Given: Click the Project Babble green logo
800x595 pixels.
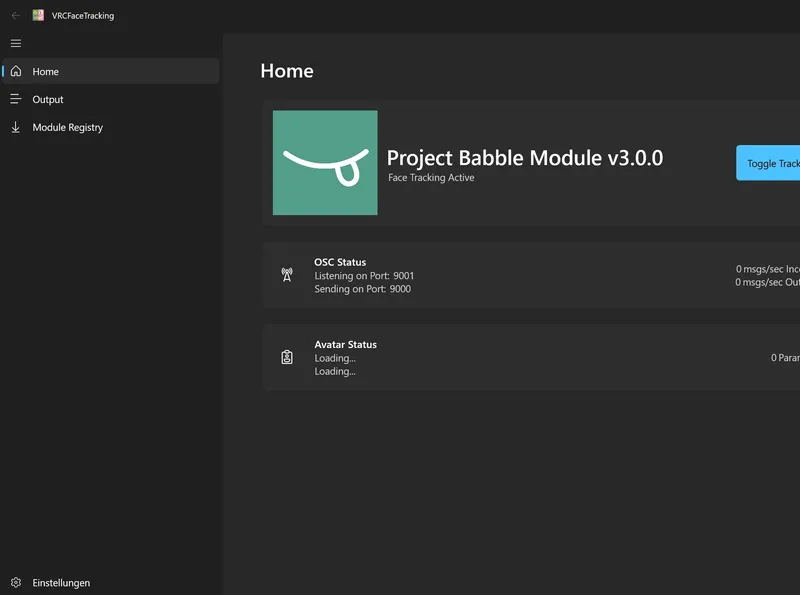Looking at the screenshot, I should 325,163.
